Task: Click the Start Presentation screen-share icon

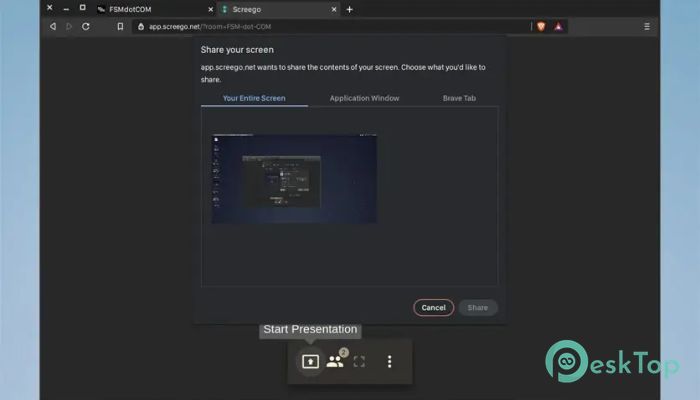Action: click(310, 361)
